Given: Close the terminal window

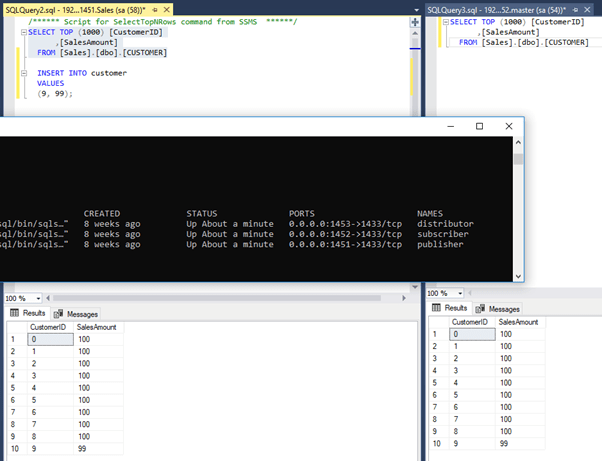Looking at the screenshot, I should tap(510, 126).
